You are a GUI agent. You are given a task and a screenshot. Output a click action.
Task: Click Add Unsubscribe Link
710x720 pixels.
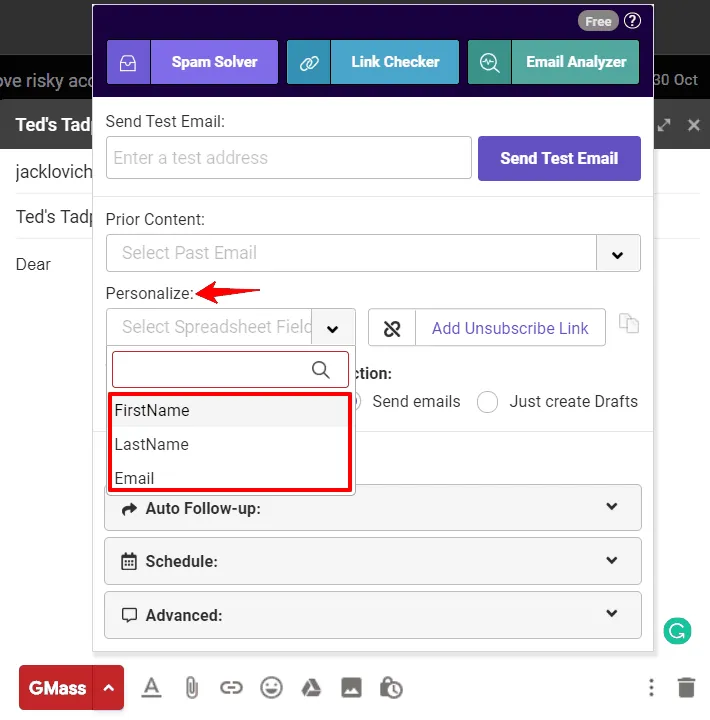coord(510,328)
